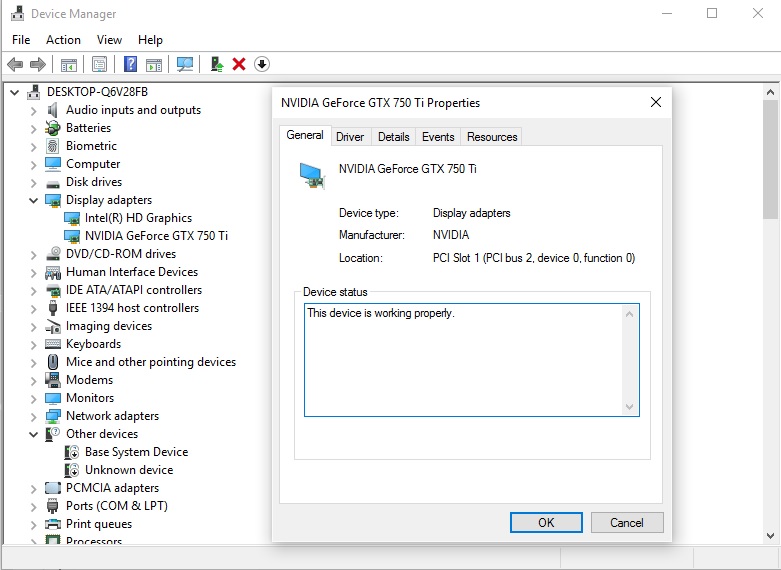Click the Keyboards category icon
The width and height of the screenshot is (781, 570).
coord(53,344)
